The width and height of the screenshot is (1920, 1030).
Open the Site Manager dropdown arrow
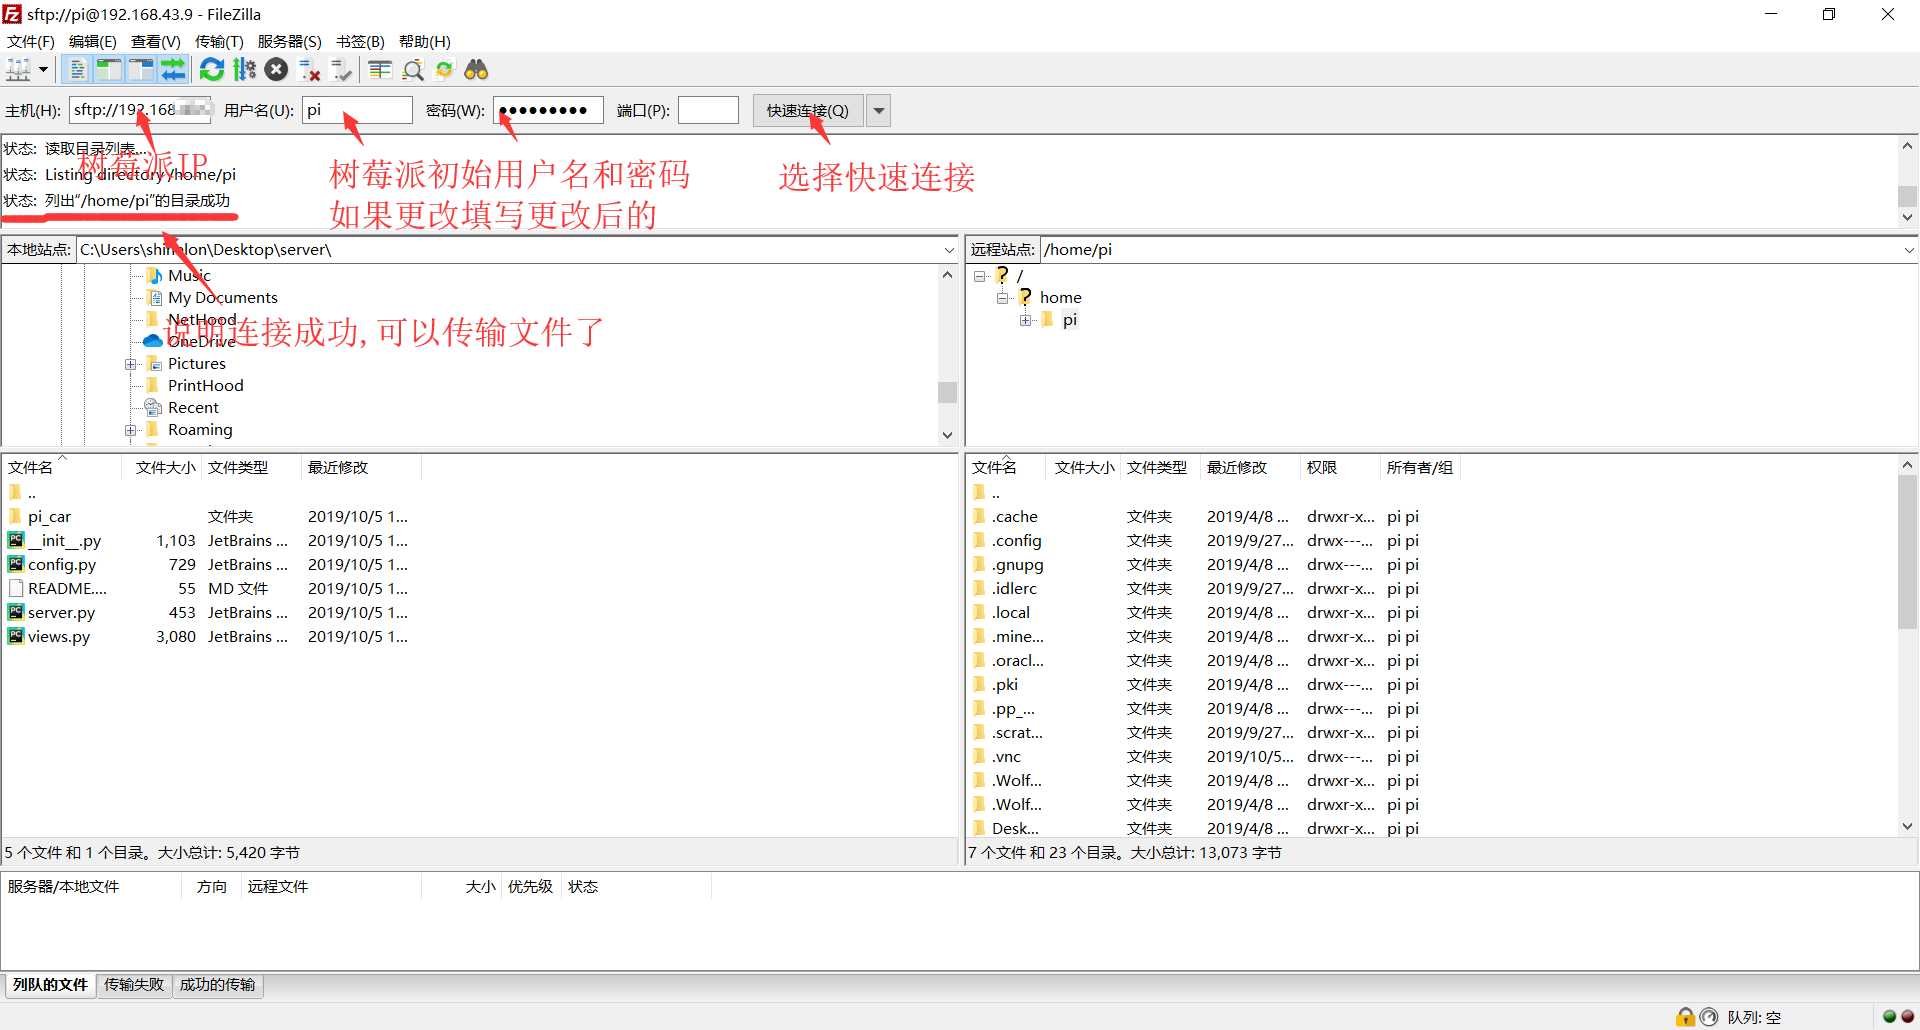click(x=44, y=70)
